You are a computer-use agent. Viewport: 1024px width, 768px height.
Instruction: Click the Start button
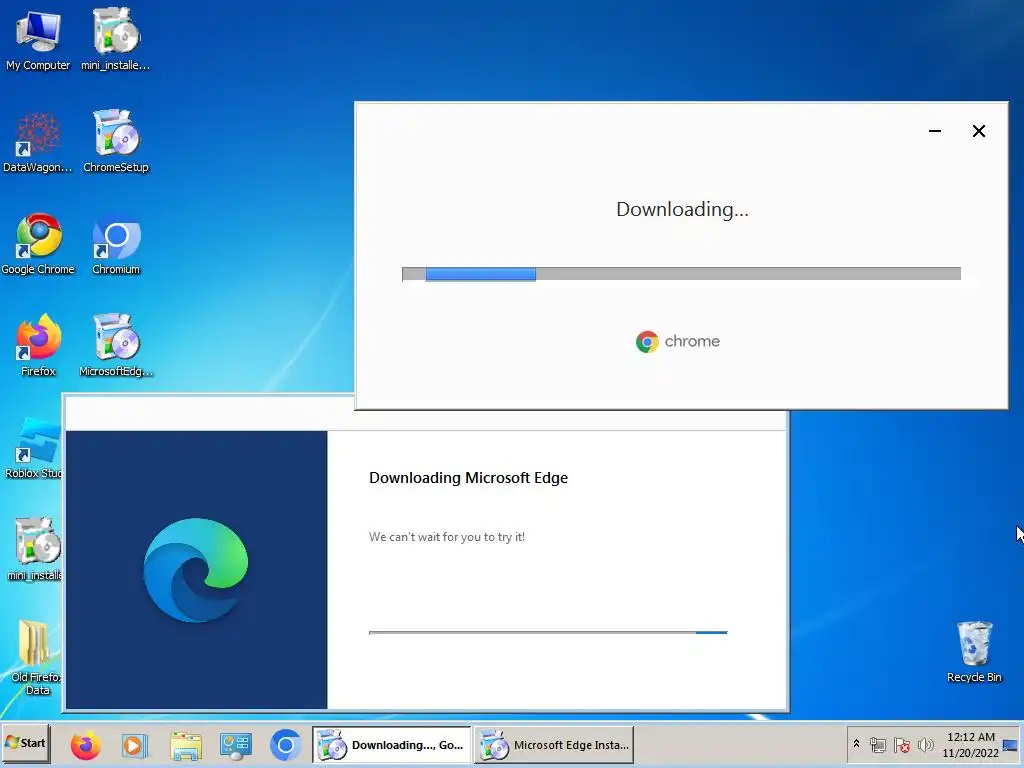click(x=25, y=743)
